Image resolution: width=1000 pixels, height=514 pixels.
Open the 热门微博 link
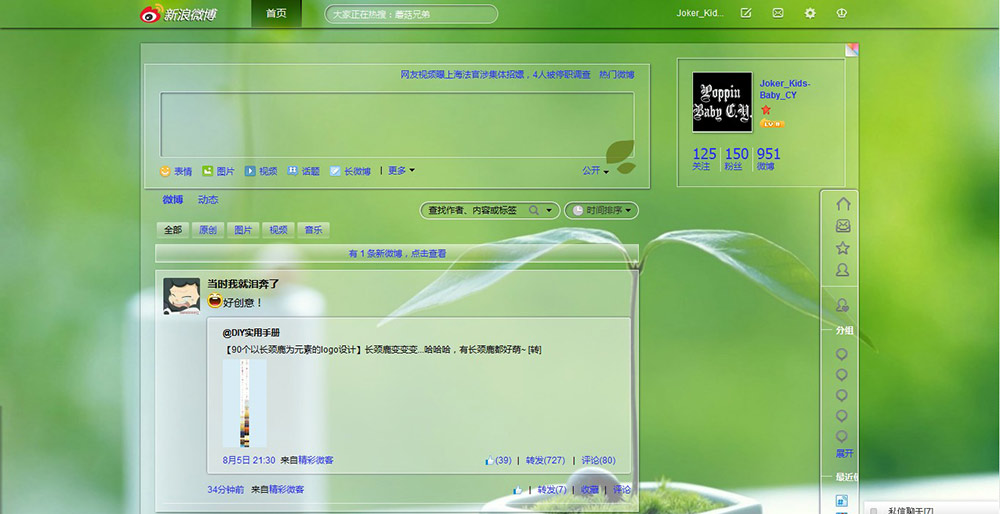617,75
